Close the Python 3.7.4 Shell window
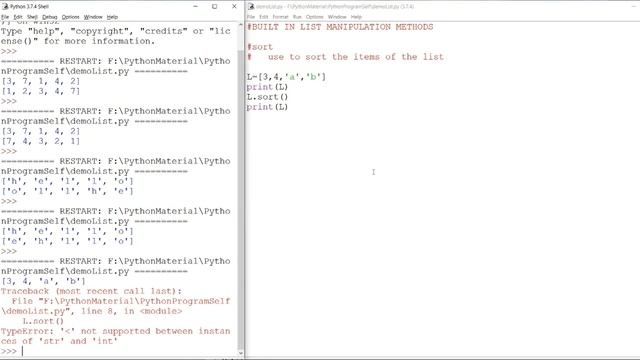The width and height of the screenshot is (640, 360). coord(234,7)
